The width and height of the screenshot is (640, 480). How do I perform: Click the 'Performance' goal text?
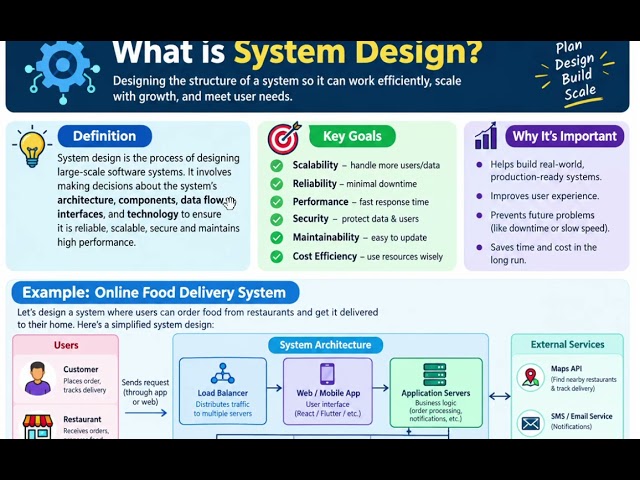pos(320,202)
